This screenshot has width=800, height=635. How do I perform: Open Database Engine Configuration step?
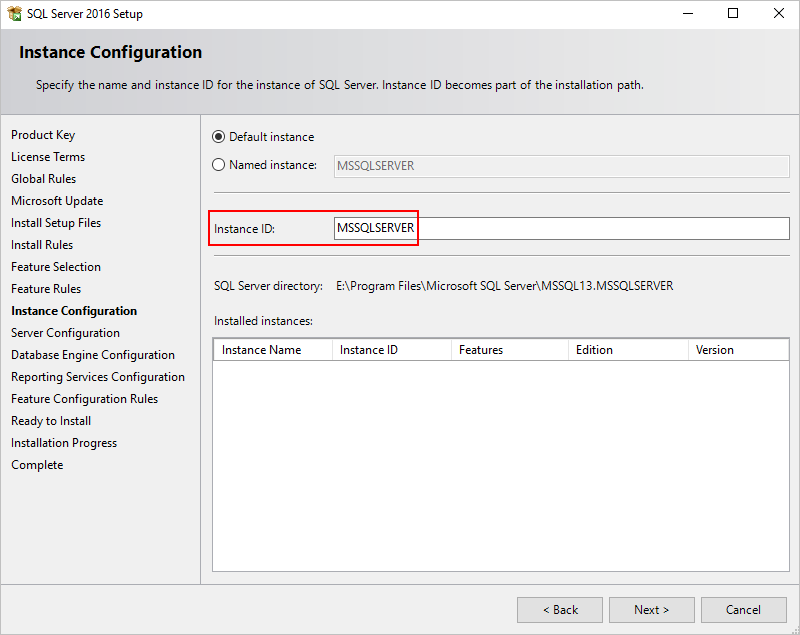(93, 355)
